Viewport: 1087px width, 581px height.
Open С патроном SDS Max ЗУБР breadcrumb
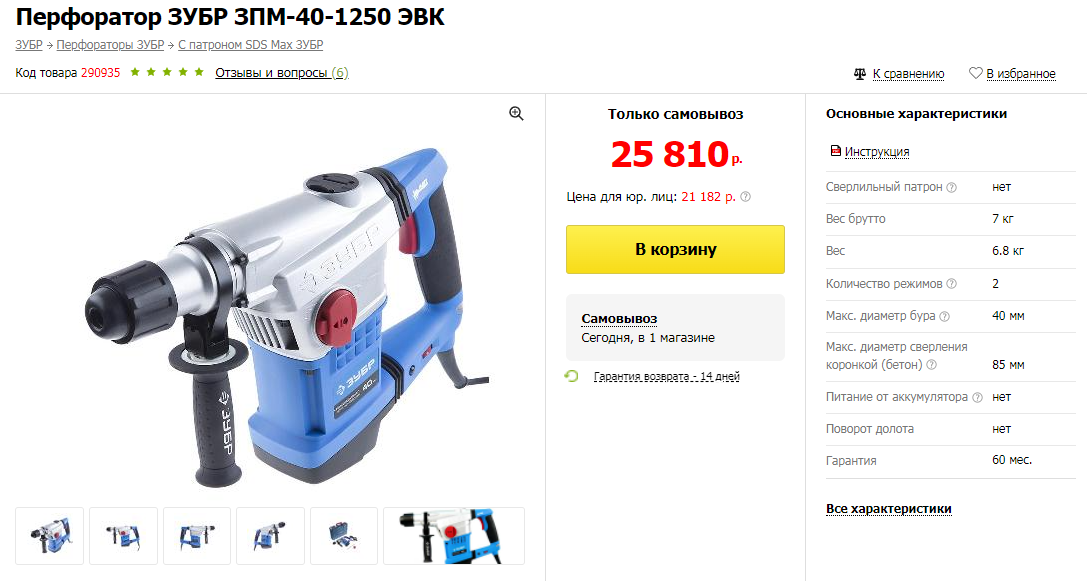[250, 44]
